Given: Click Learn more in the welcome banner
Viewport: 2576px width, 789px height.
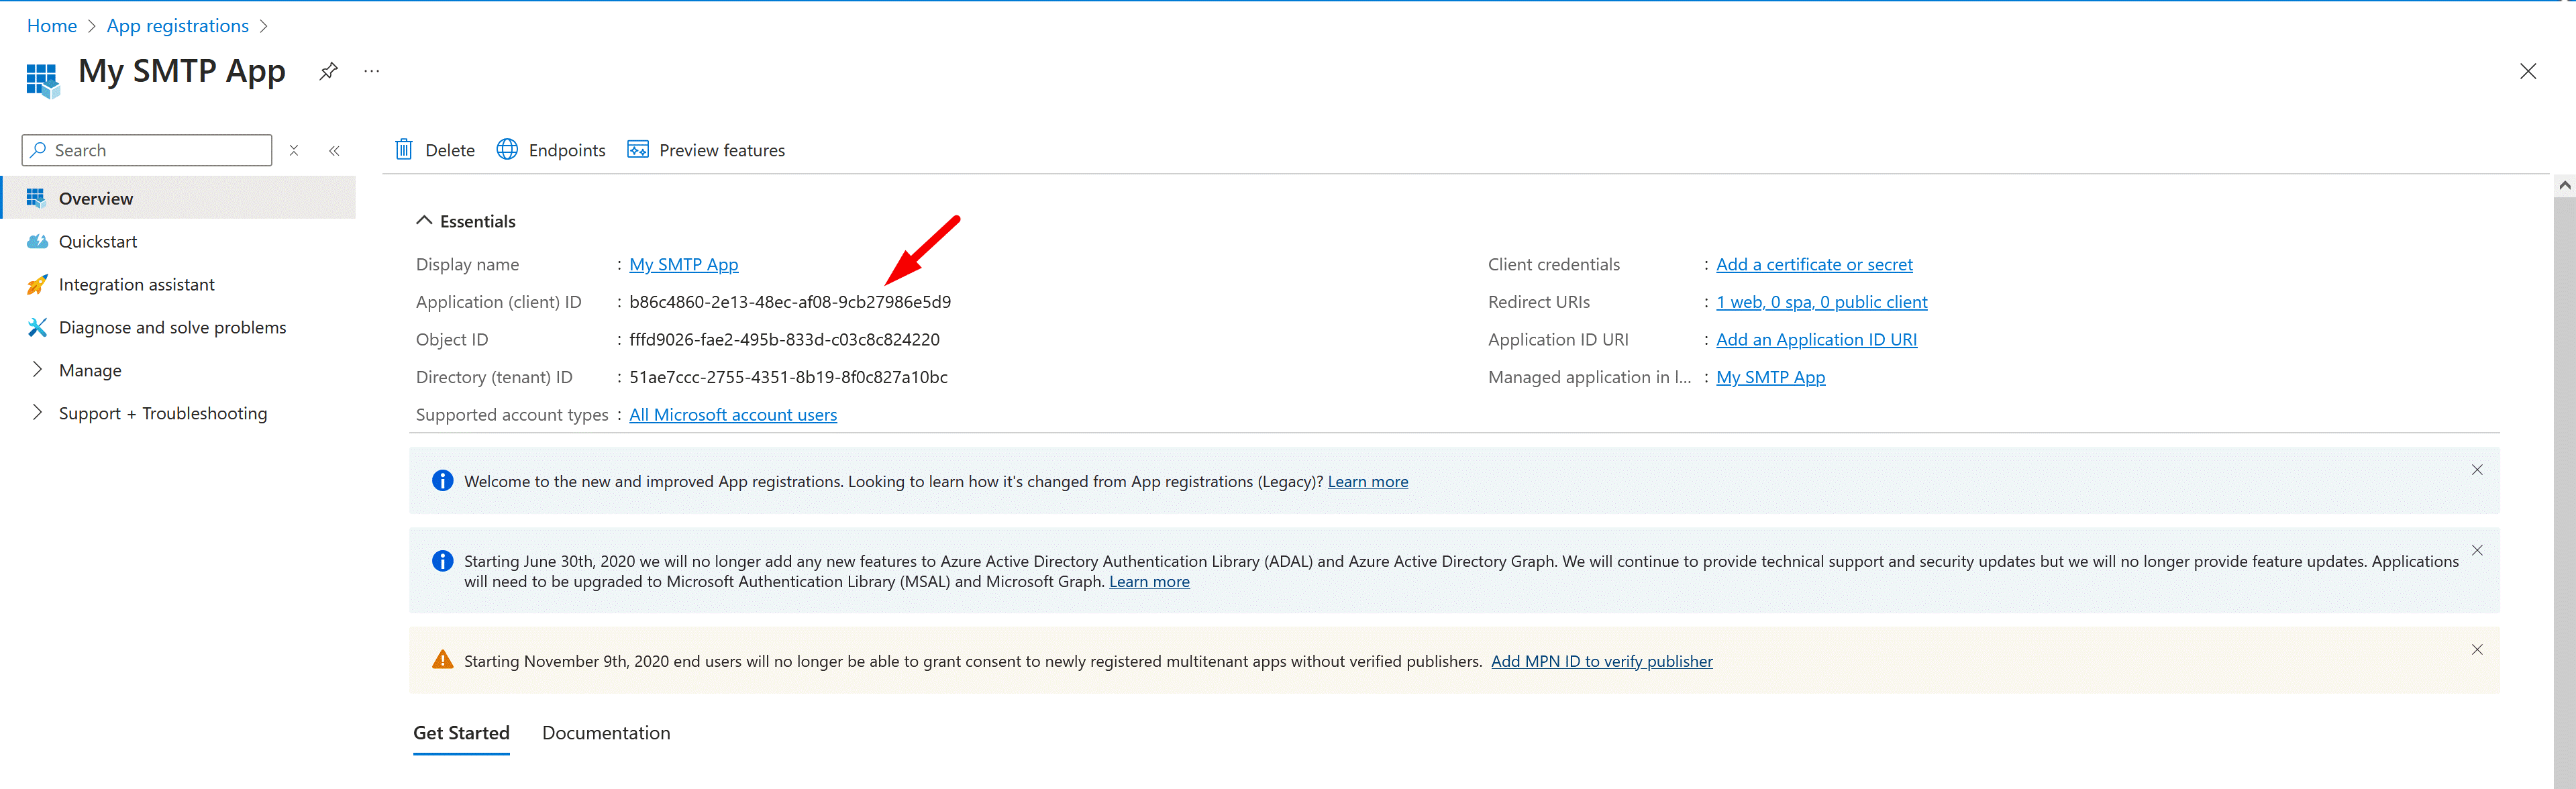Looking at the screenshot, I should (x=1367, y=481).
